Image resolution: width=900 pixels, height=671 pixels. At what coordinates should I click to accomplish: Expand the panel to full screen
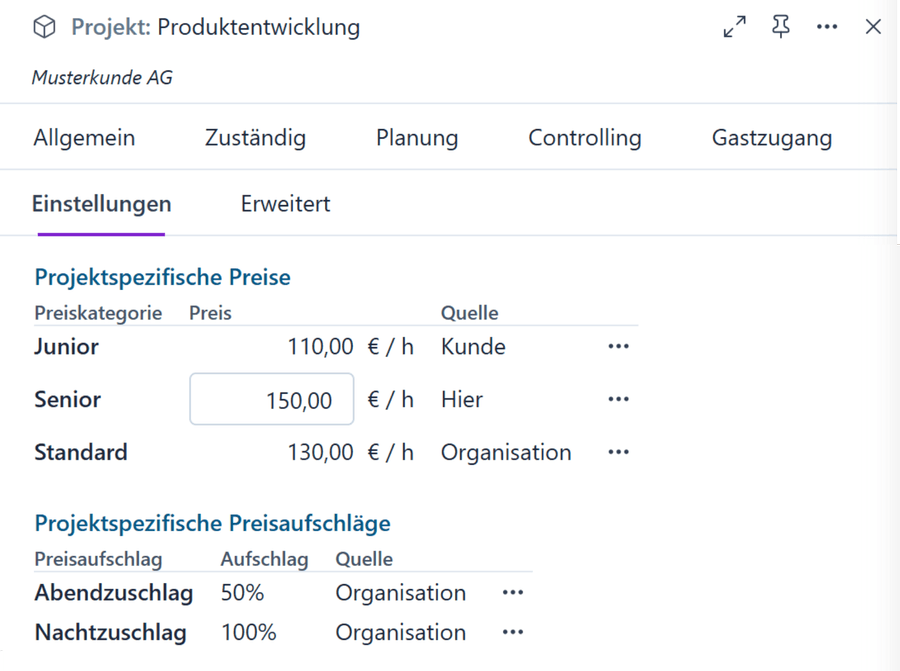(x=735, y=26)
